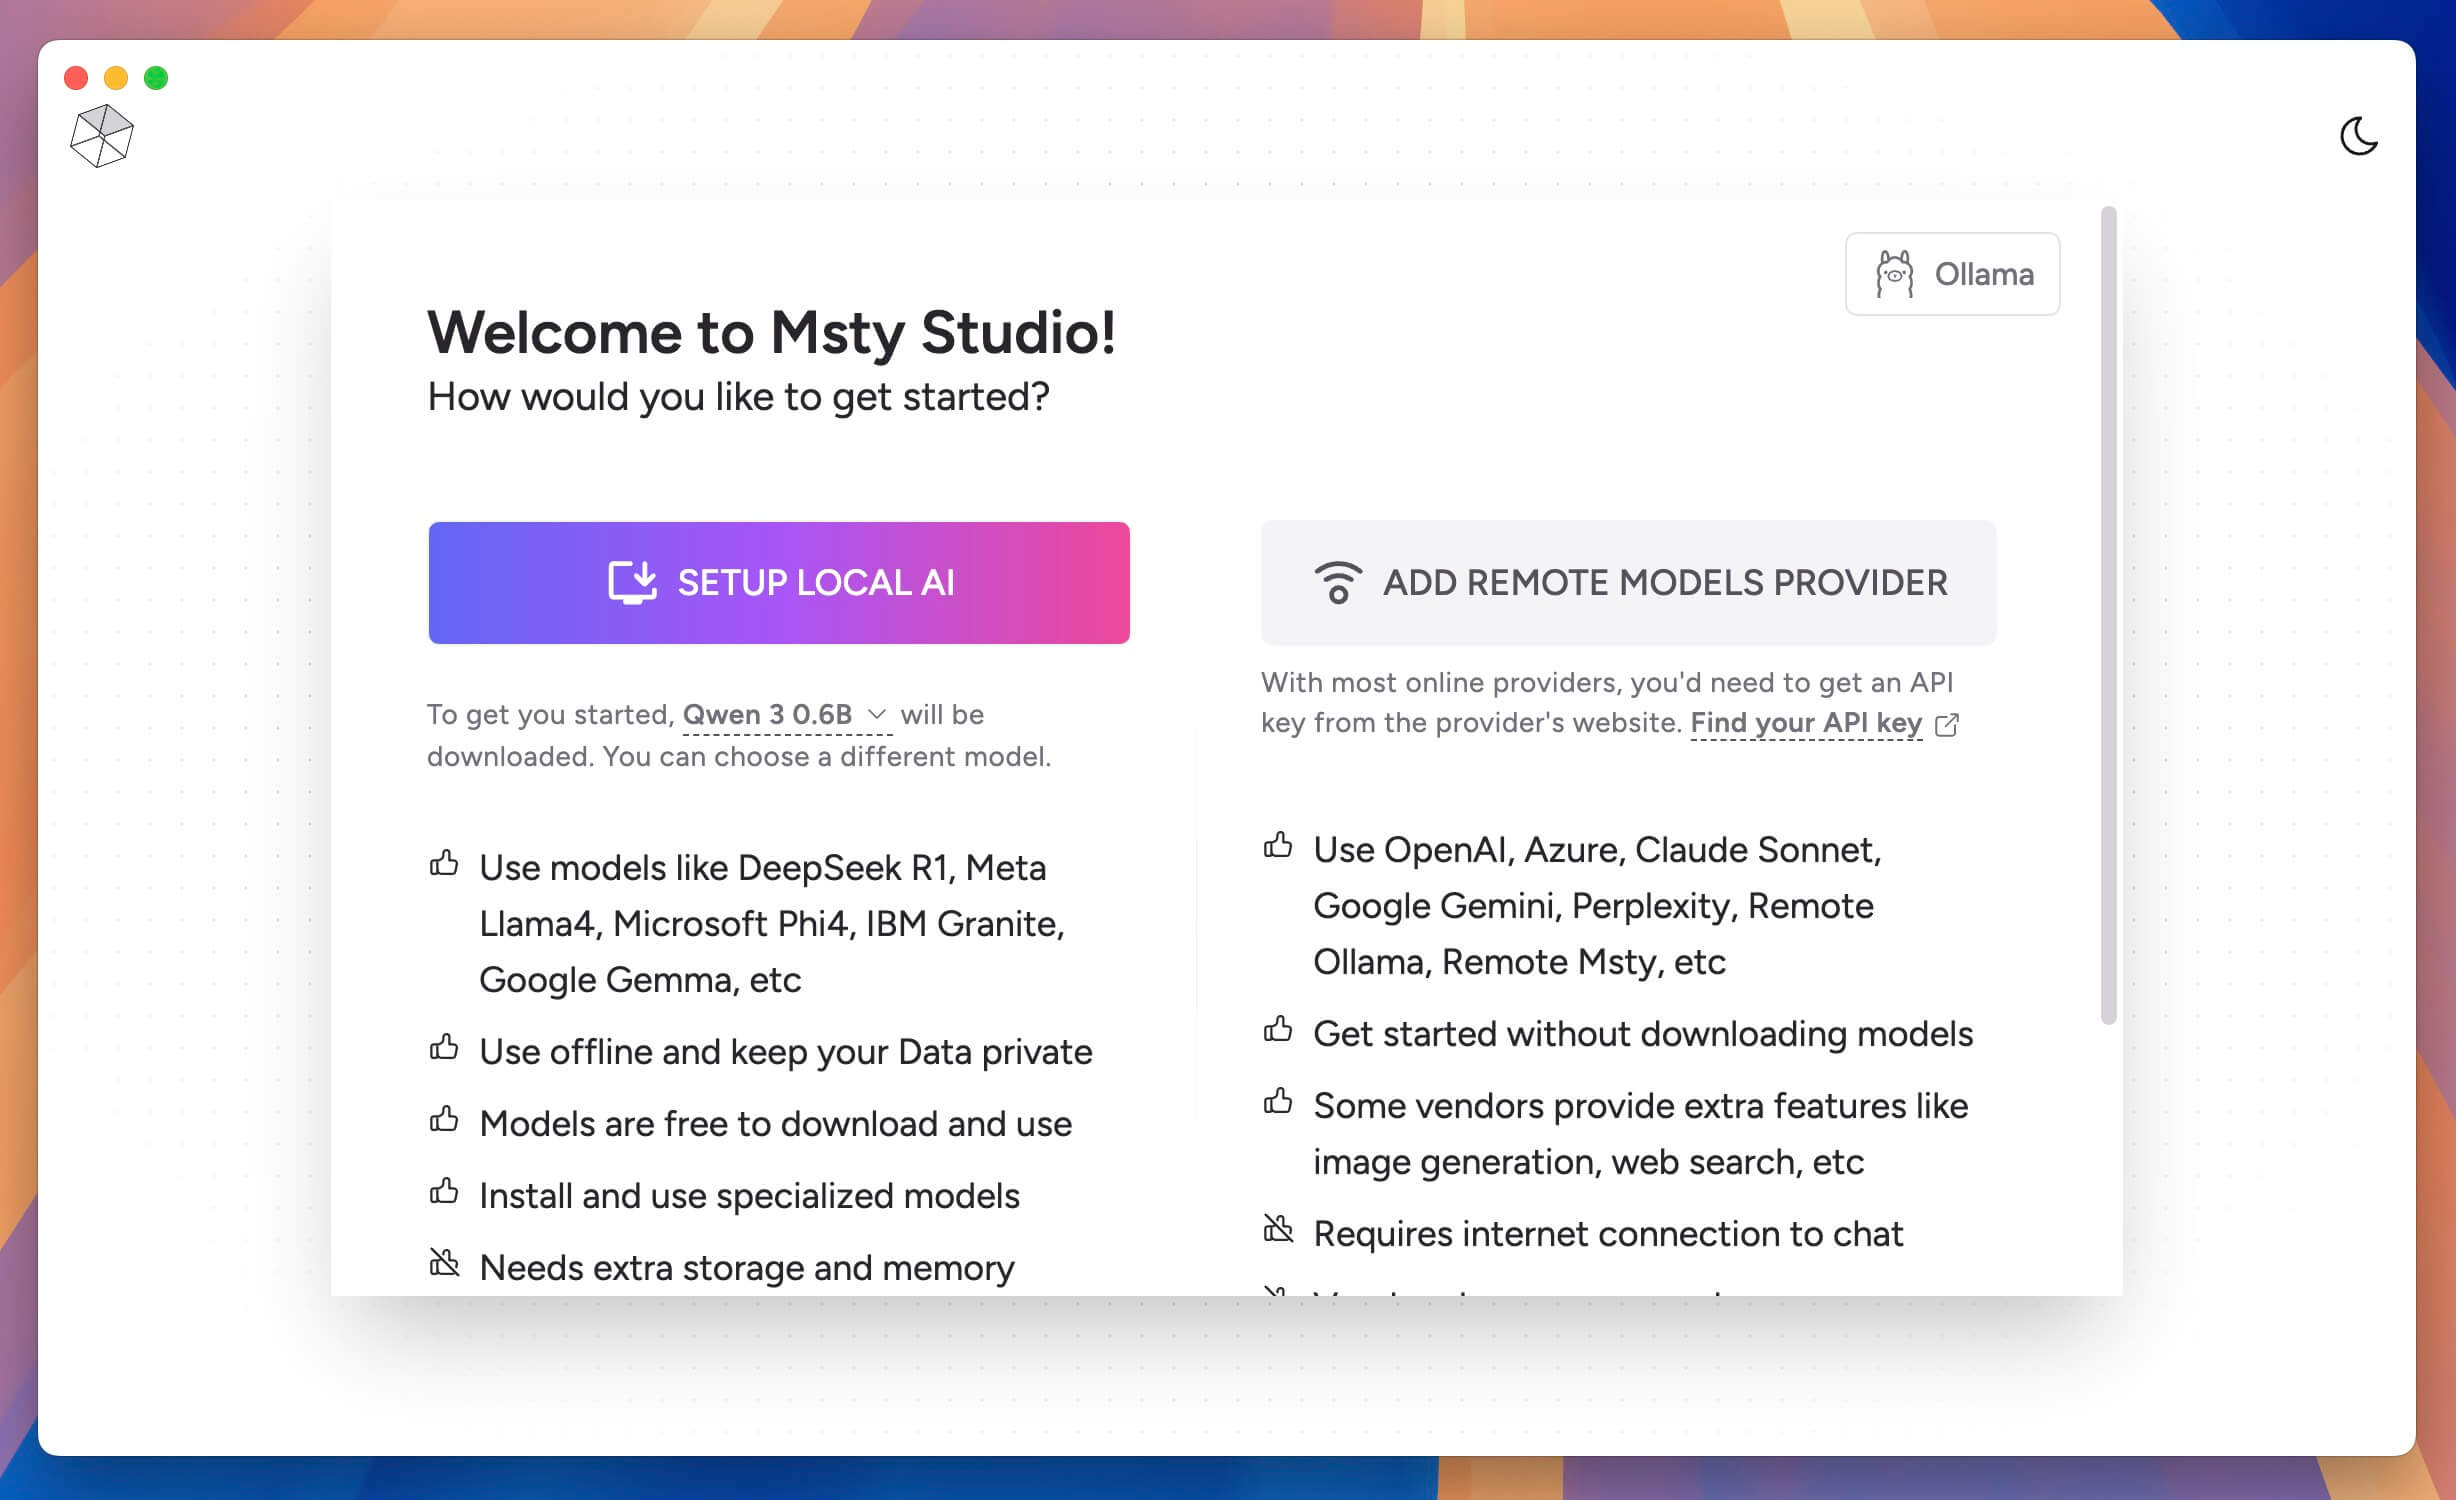This screenshot has height=1500, width=2456.
Task: Click thumbs-down icon beside Needs extra storage
Action: click(x=444, y=1263)
